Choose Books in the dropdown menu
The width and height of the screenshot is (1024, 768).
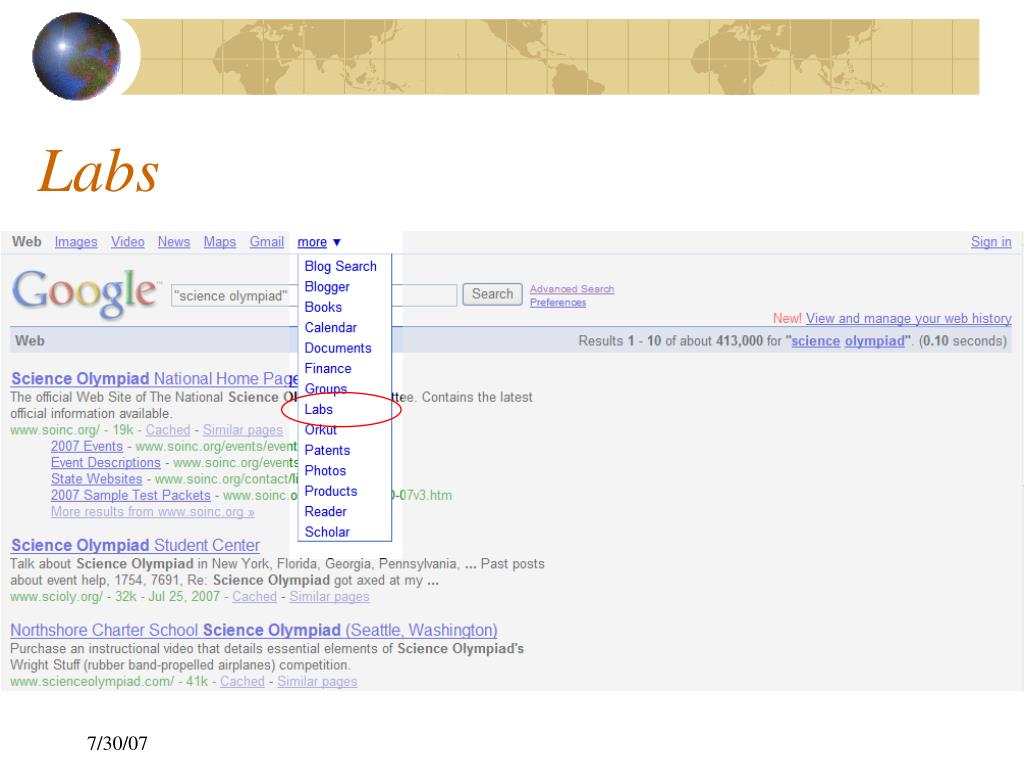click(323, 307)
